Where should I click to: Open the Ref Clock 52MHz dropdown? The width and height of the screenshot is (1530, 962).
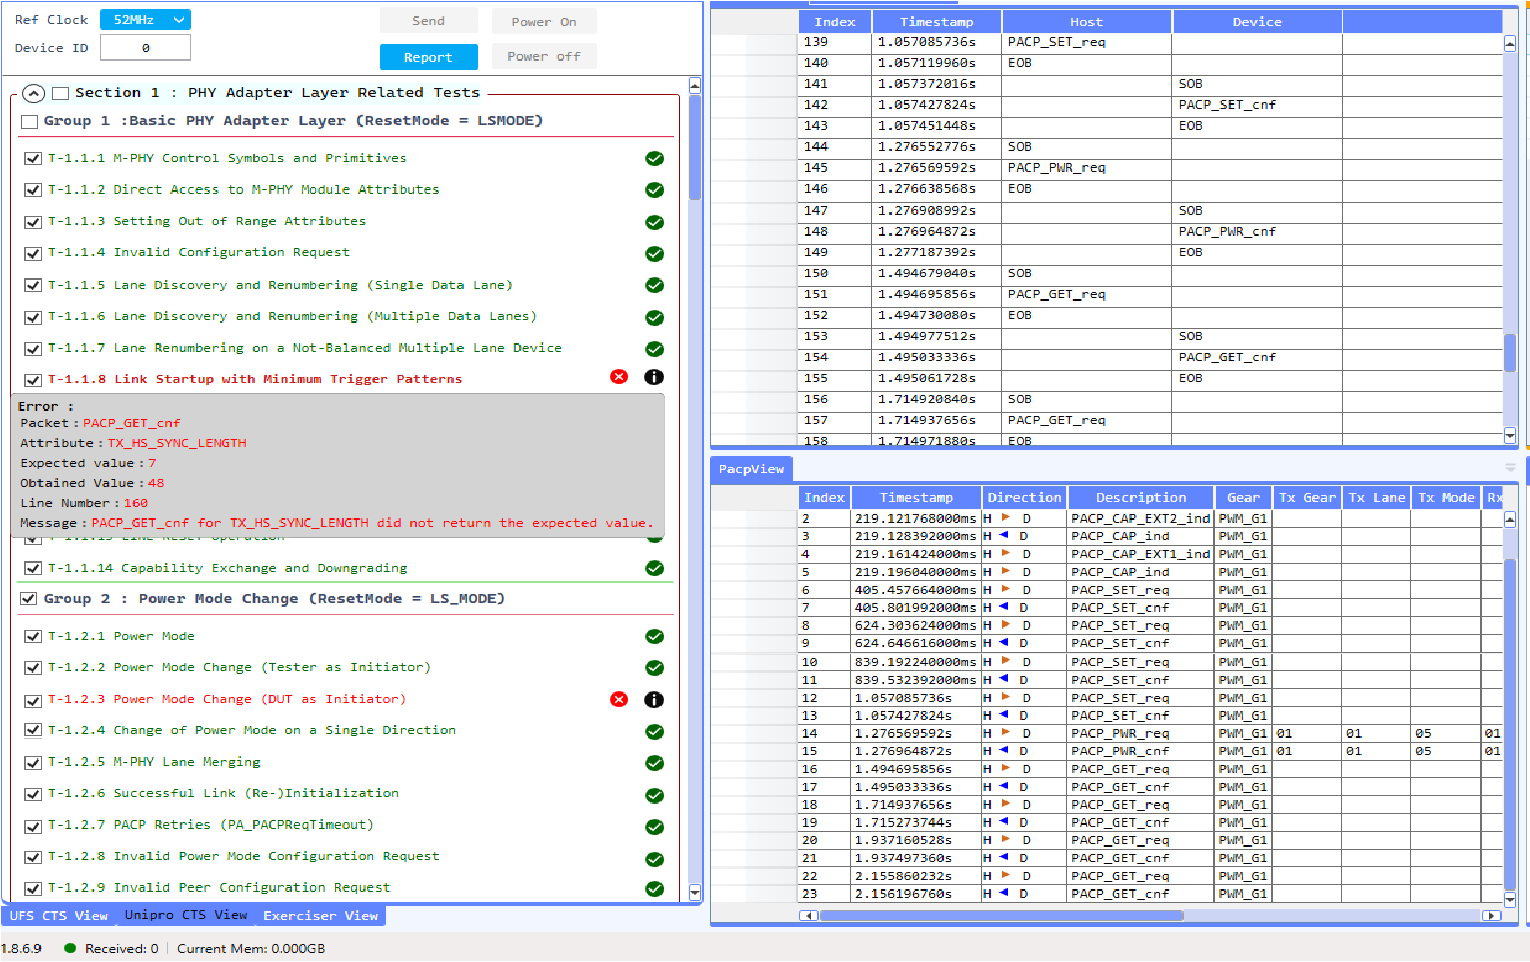(145, 20)
